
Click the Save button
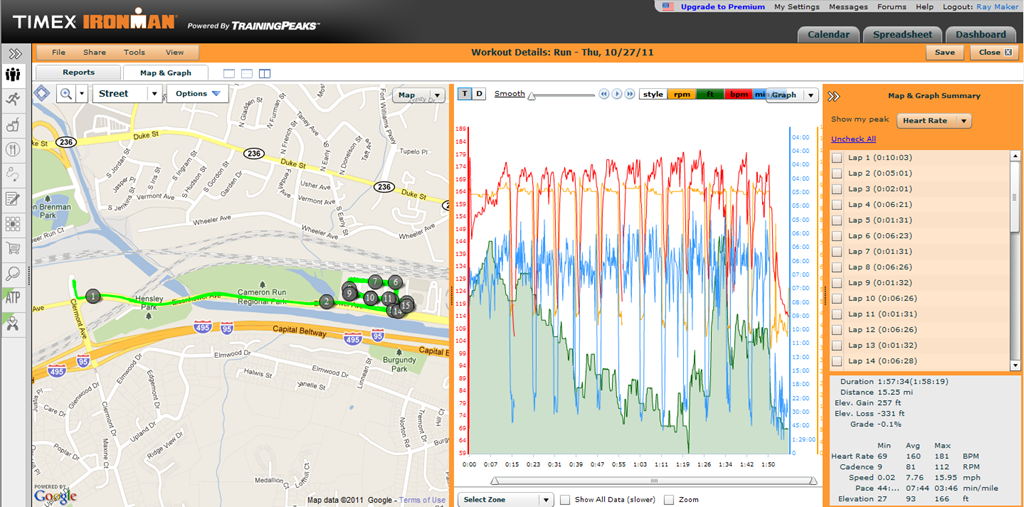[x=945, y=52]
